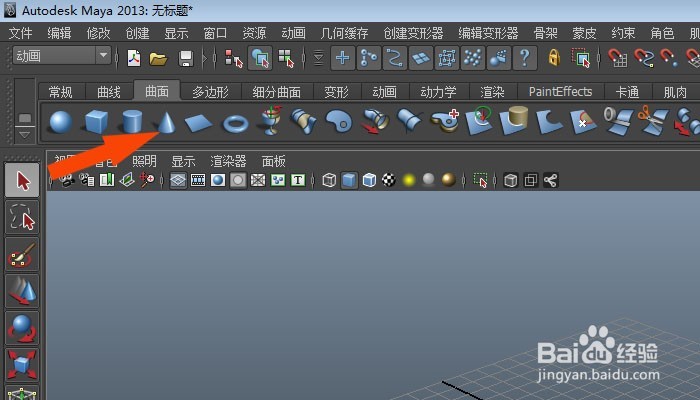Activate the Scale tool in the toolbox
700x400 pixels.
point(22,366)
